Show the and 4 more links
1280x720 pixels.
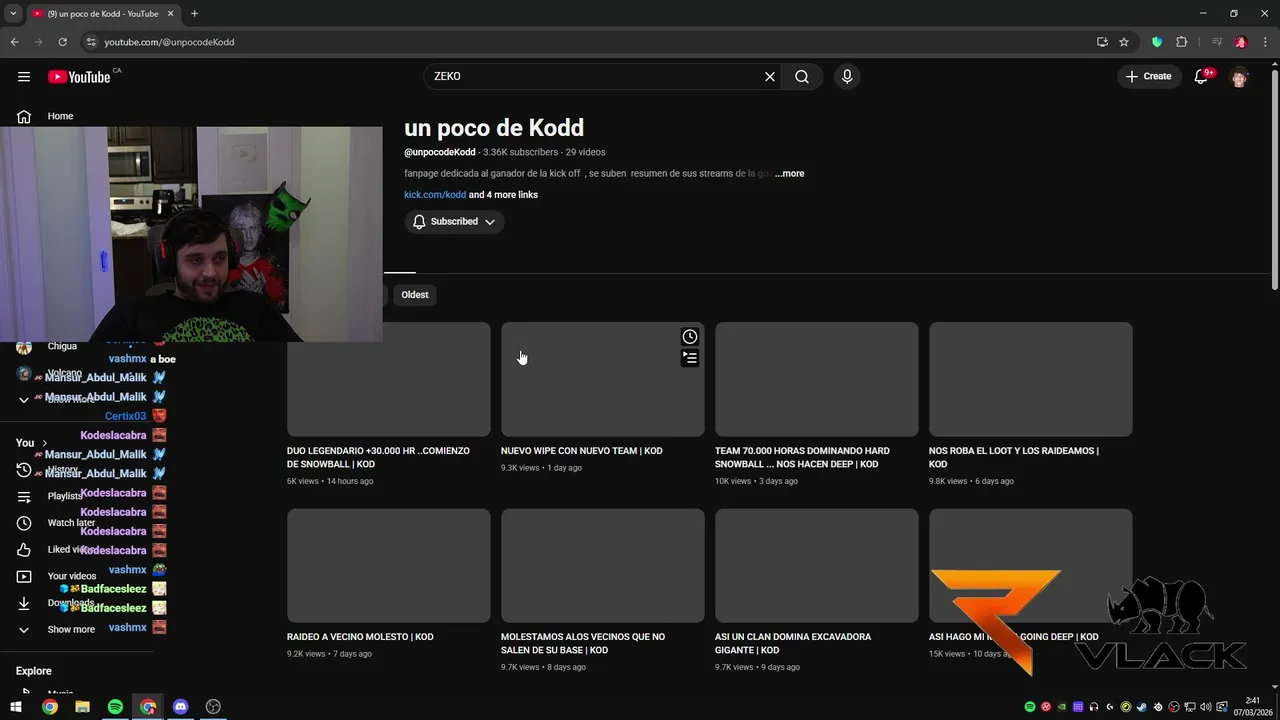[x=503, y=195]
